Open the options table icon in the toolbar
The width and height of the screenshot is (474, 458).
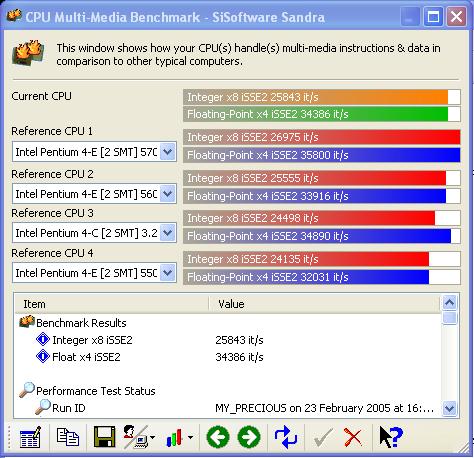click(x=30, y=437)
